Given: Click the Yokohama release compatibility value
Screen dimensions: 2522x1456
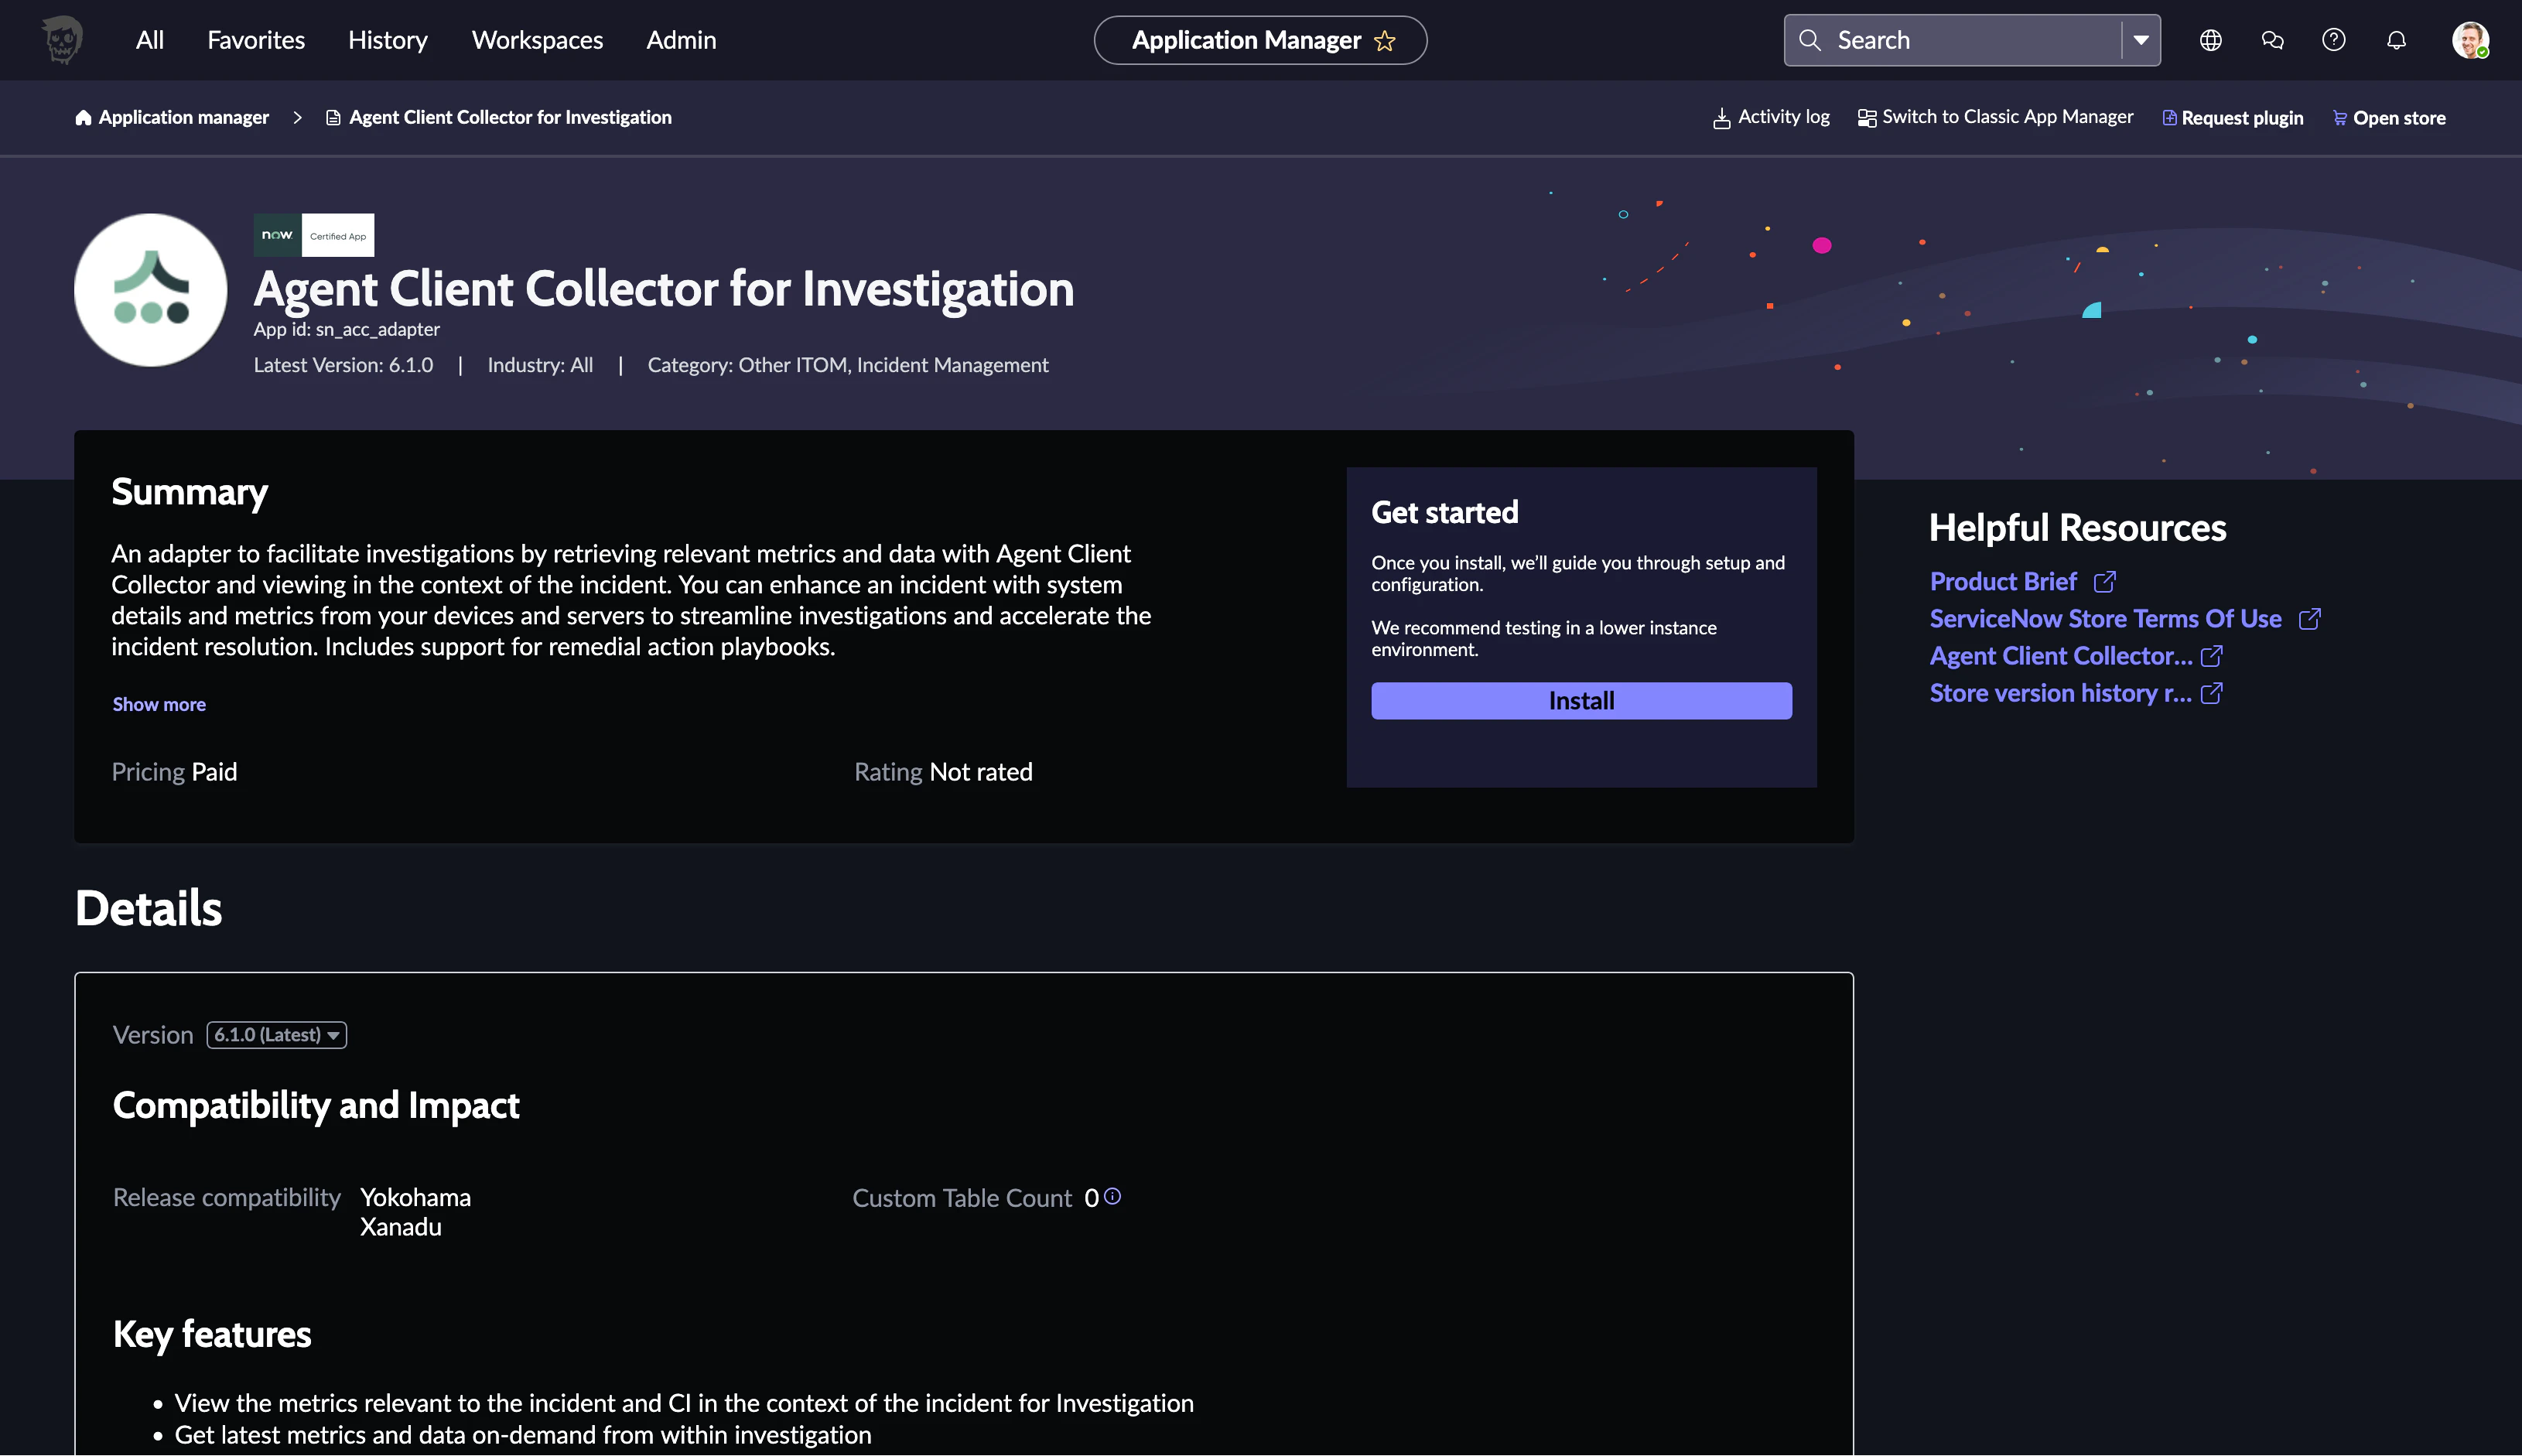Looking at the screenshot, I should [415, 1197].
